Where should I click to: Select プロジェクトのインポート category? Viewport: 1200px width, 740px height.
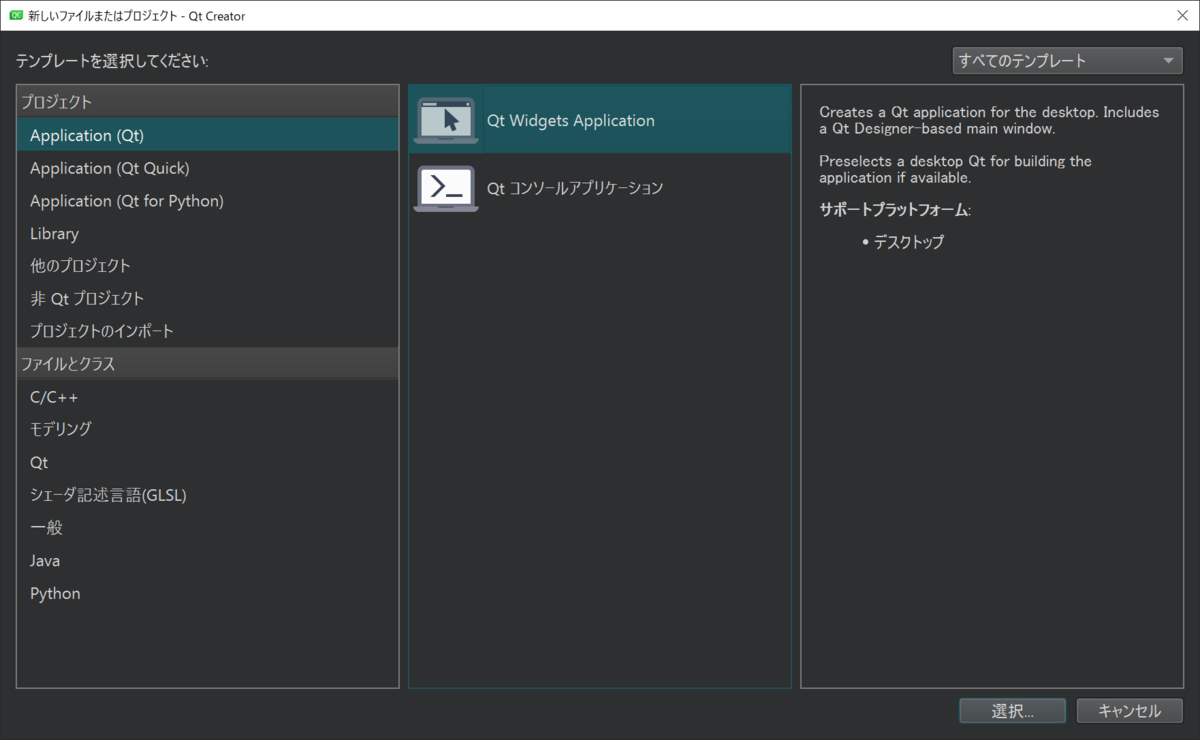click(x=208, y=331)
